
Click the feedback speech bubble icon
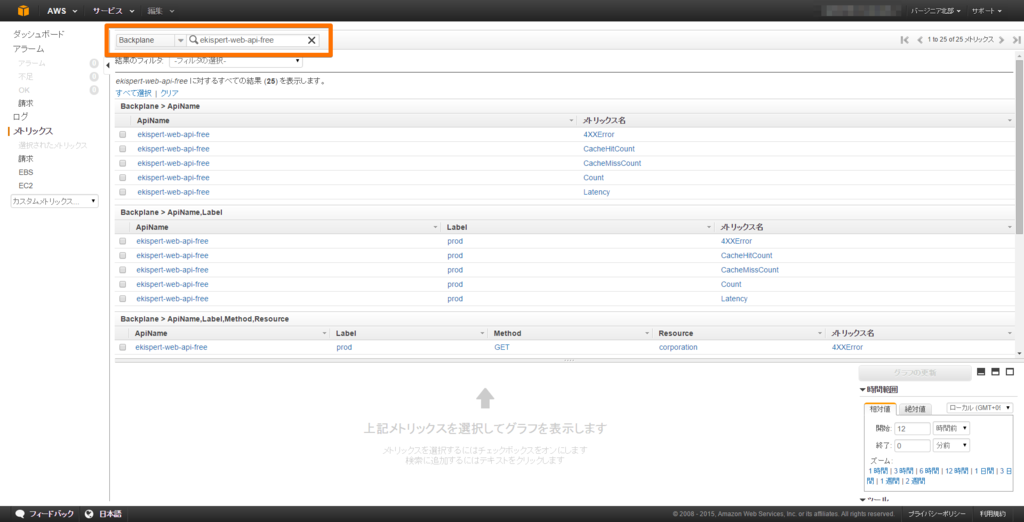(x=20, y=514)
